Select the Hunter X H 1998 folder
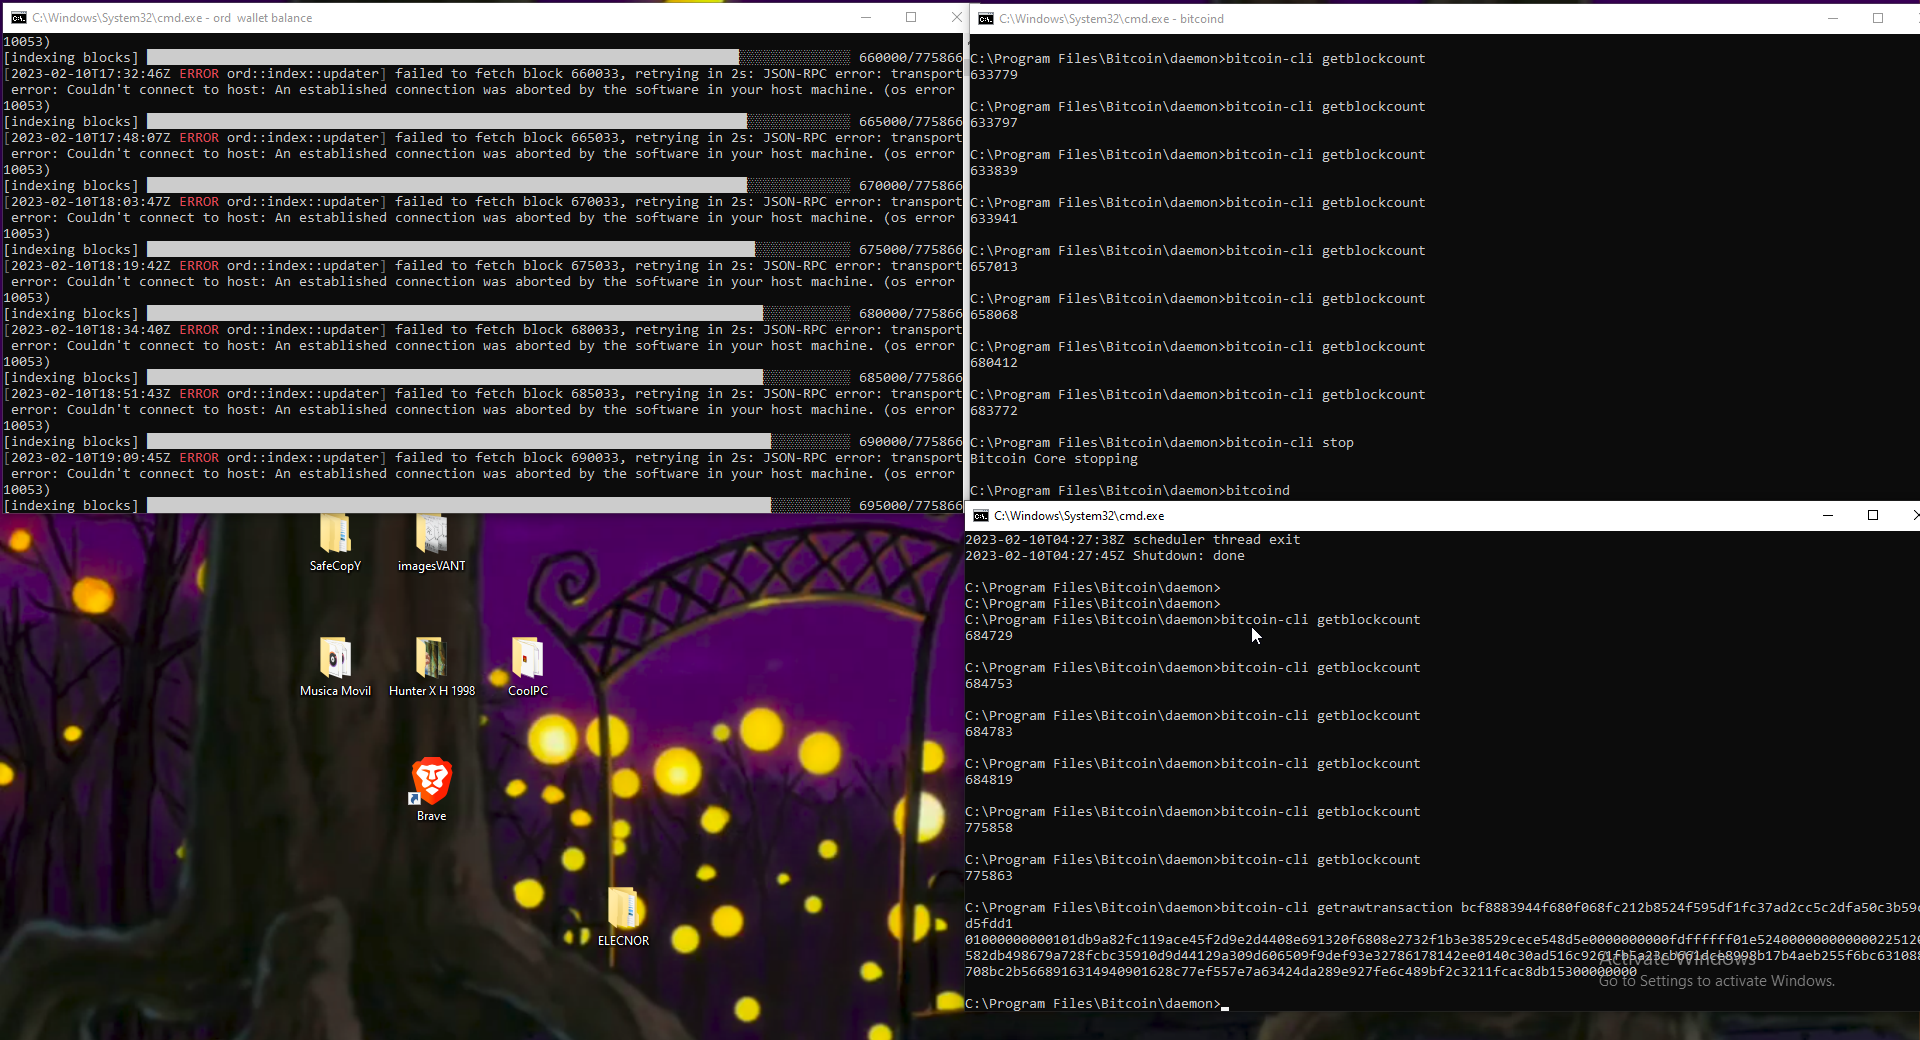This screenshot has width=1920, height=1040. 431,660
